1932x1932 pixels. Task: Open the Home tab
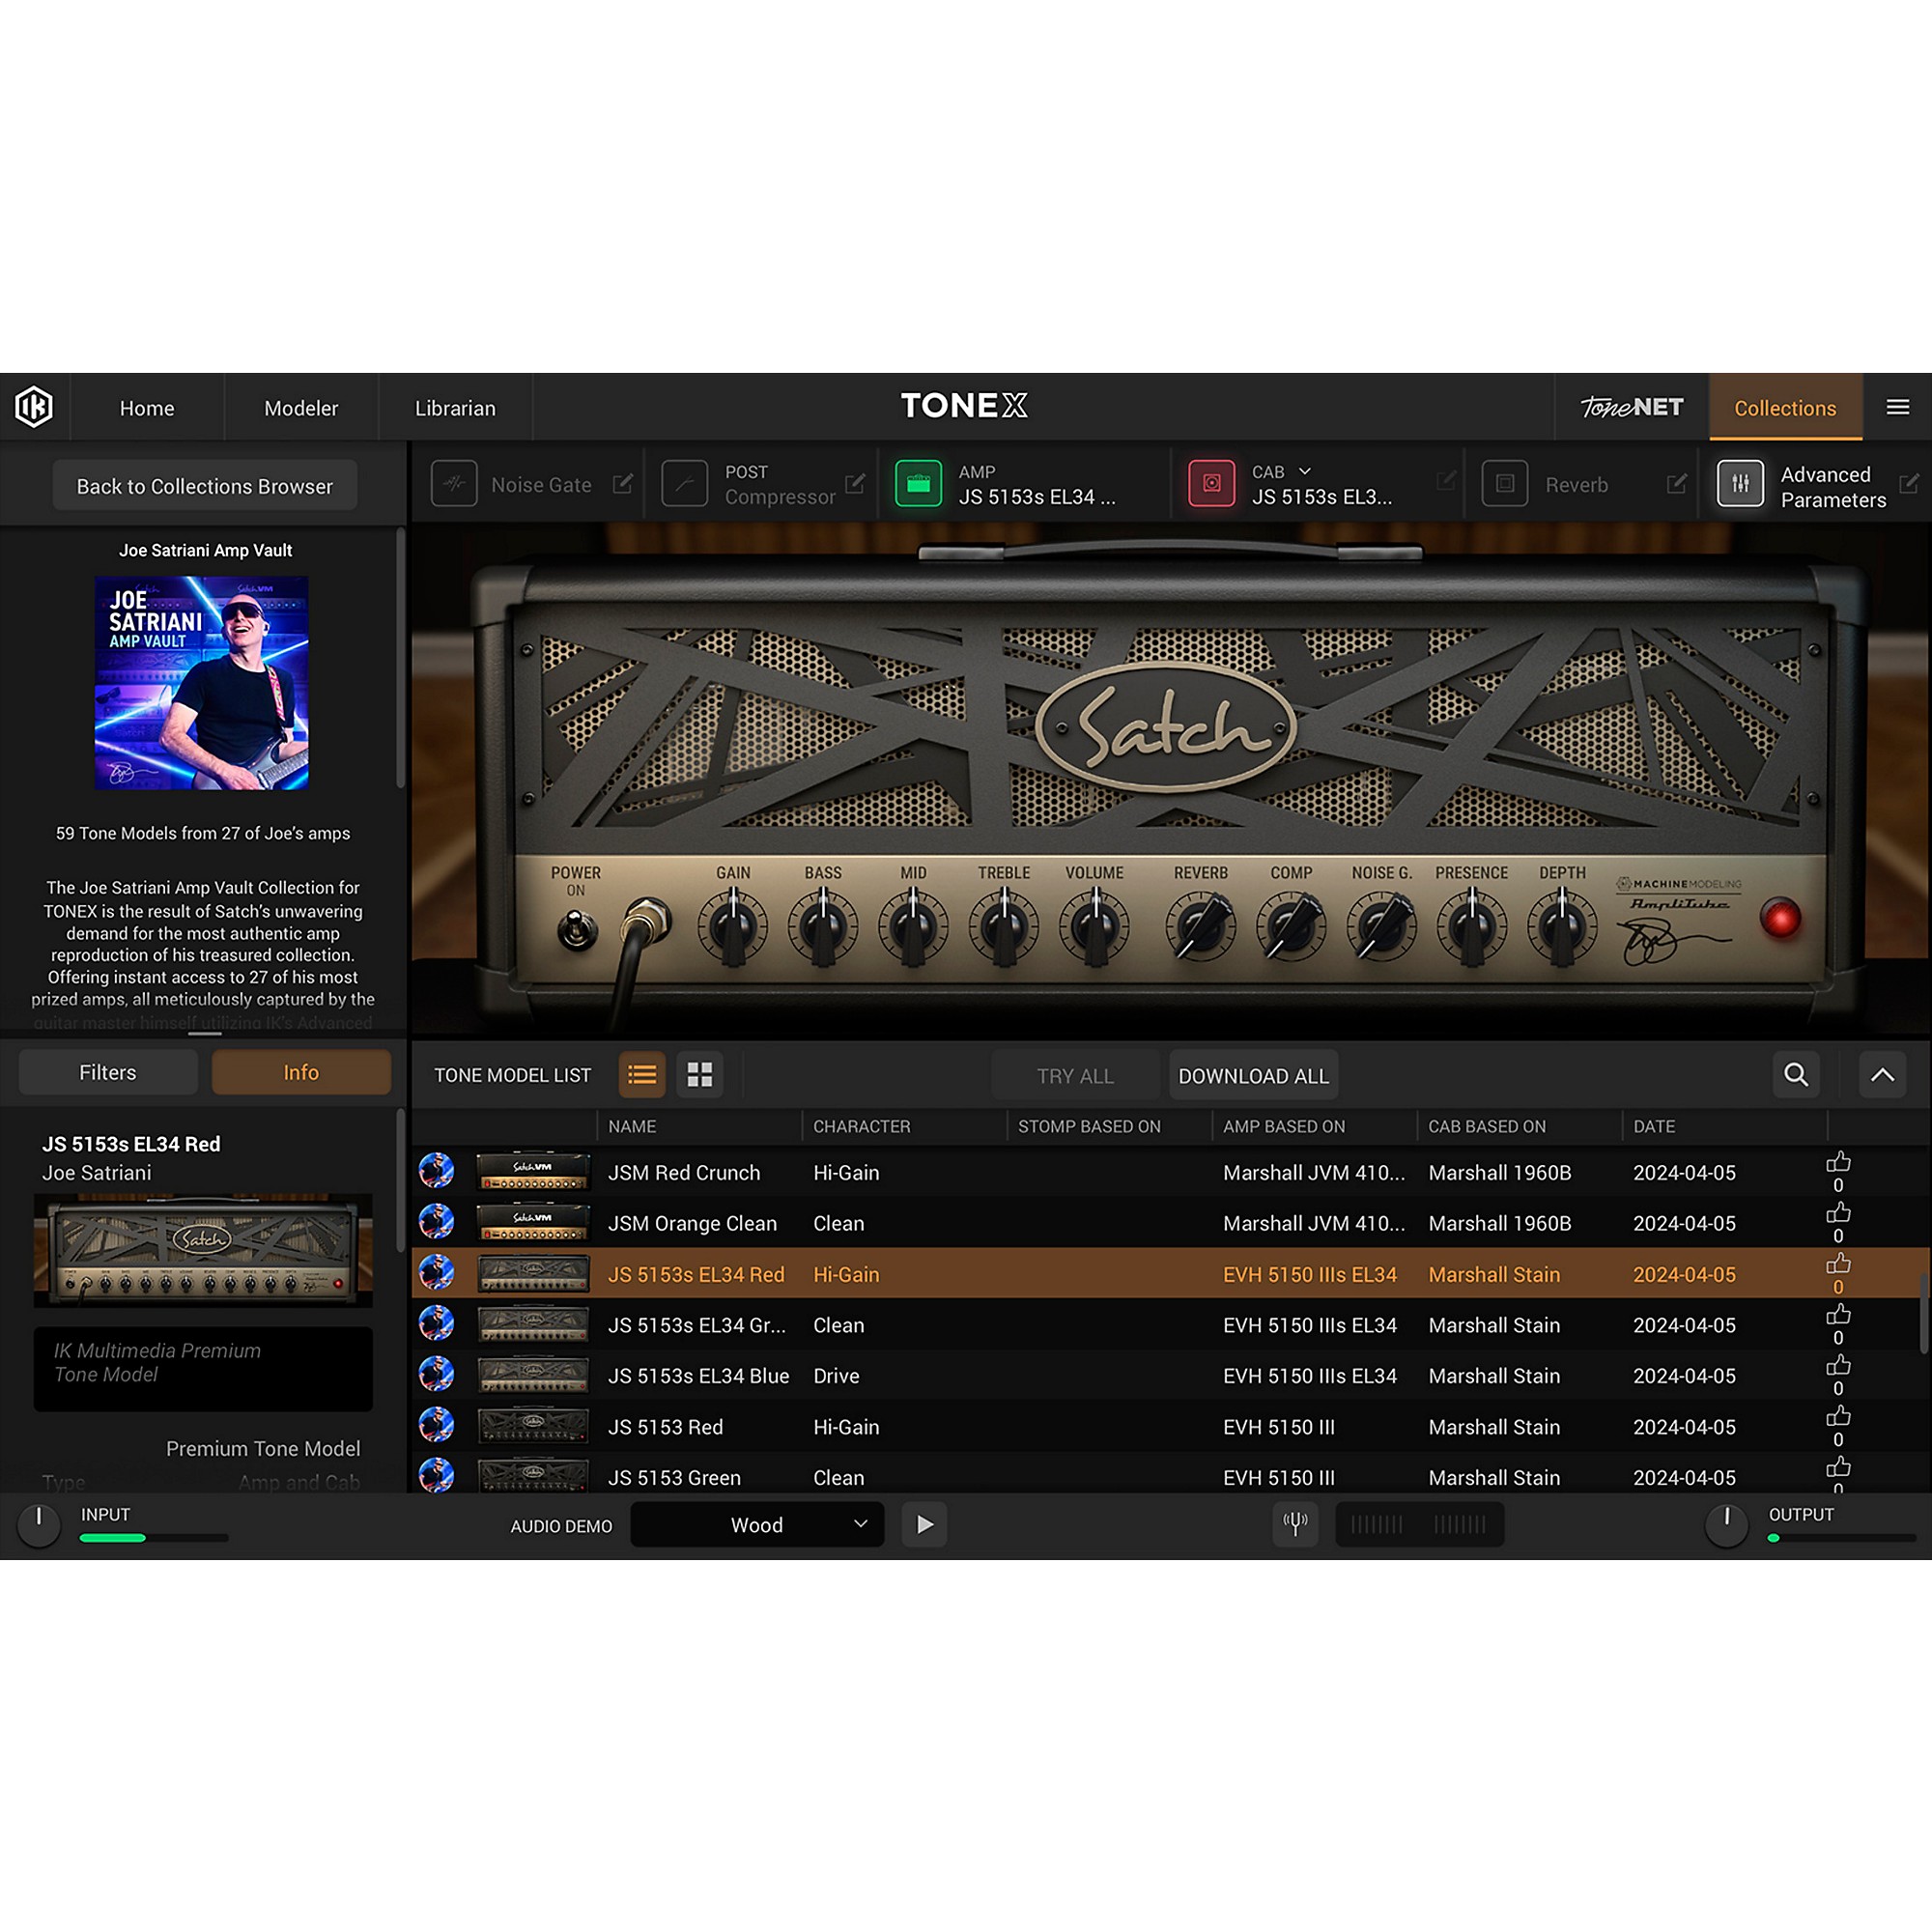147,408
